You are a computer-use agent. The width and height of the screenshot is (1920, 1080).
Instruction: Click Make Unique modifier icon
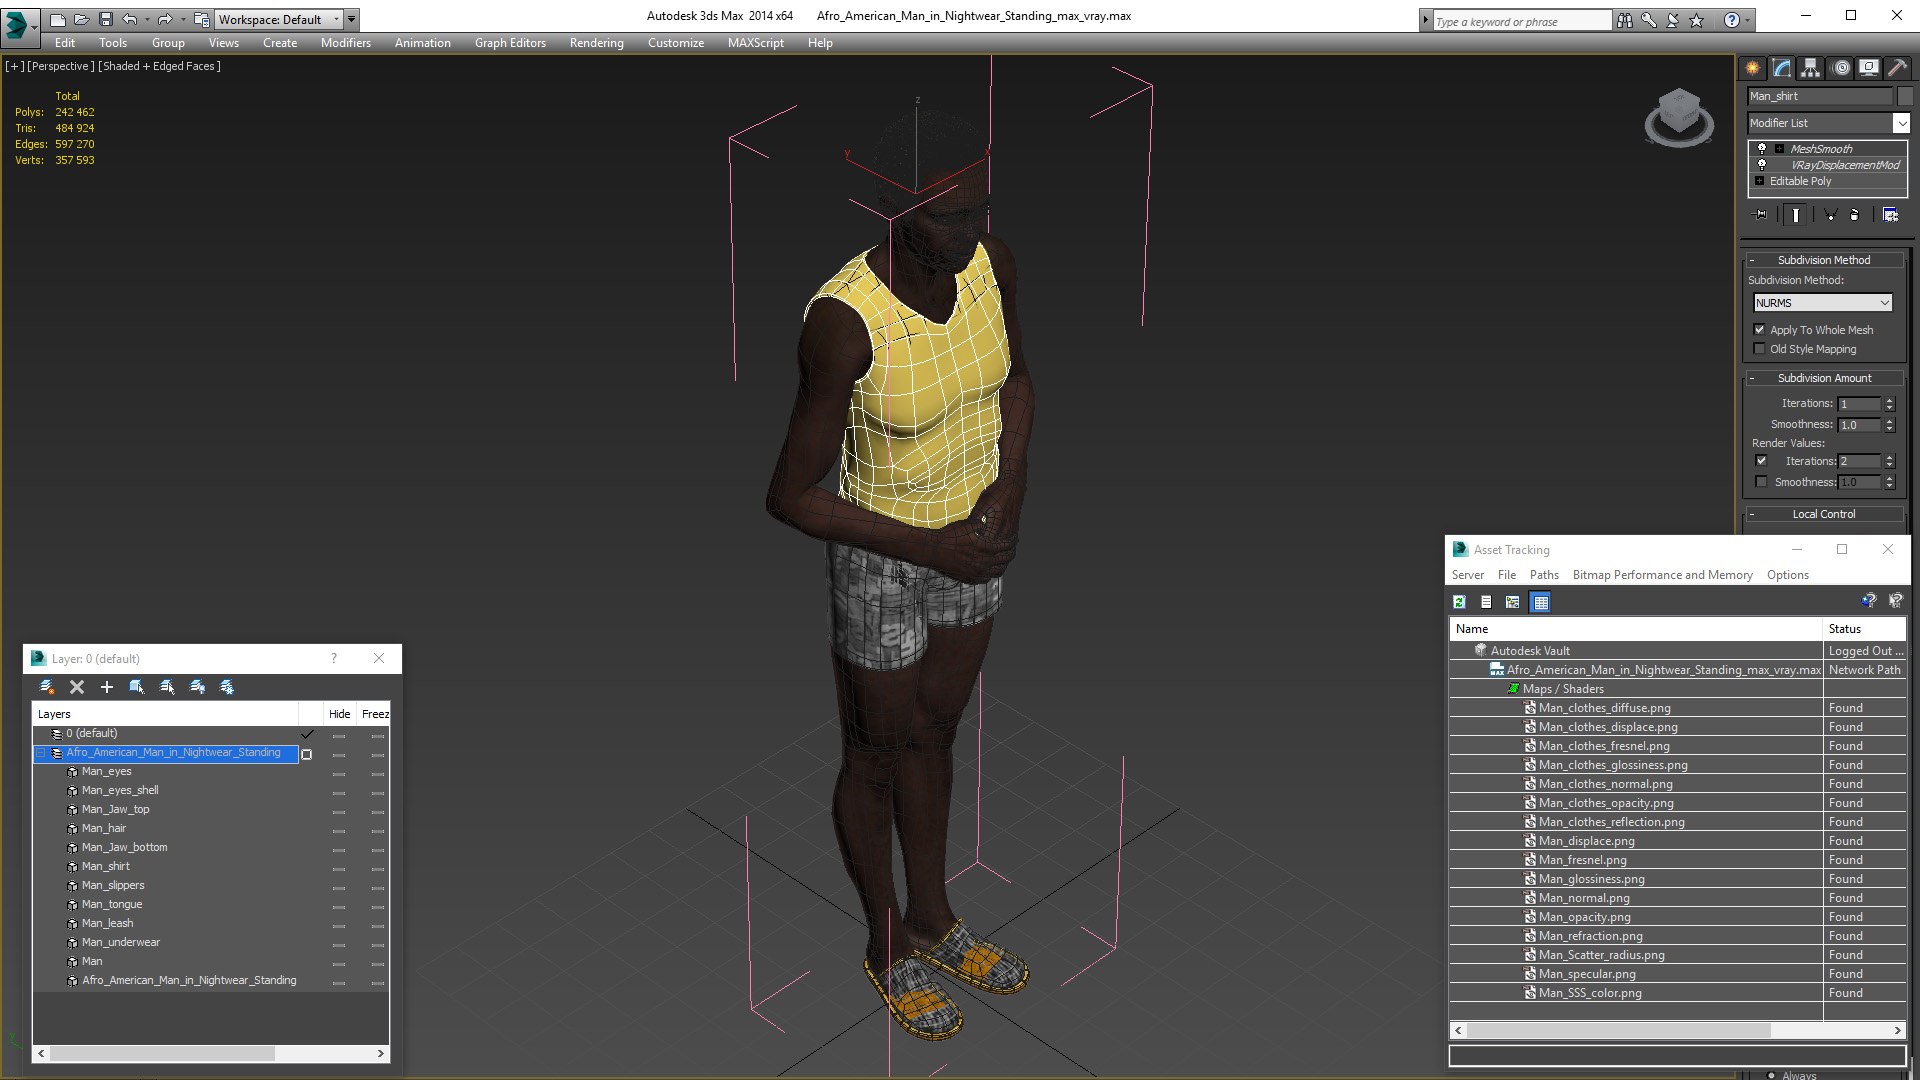pos(1830,214)
